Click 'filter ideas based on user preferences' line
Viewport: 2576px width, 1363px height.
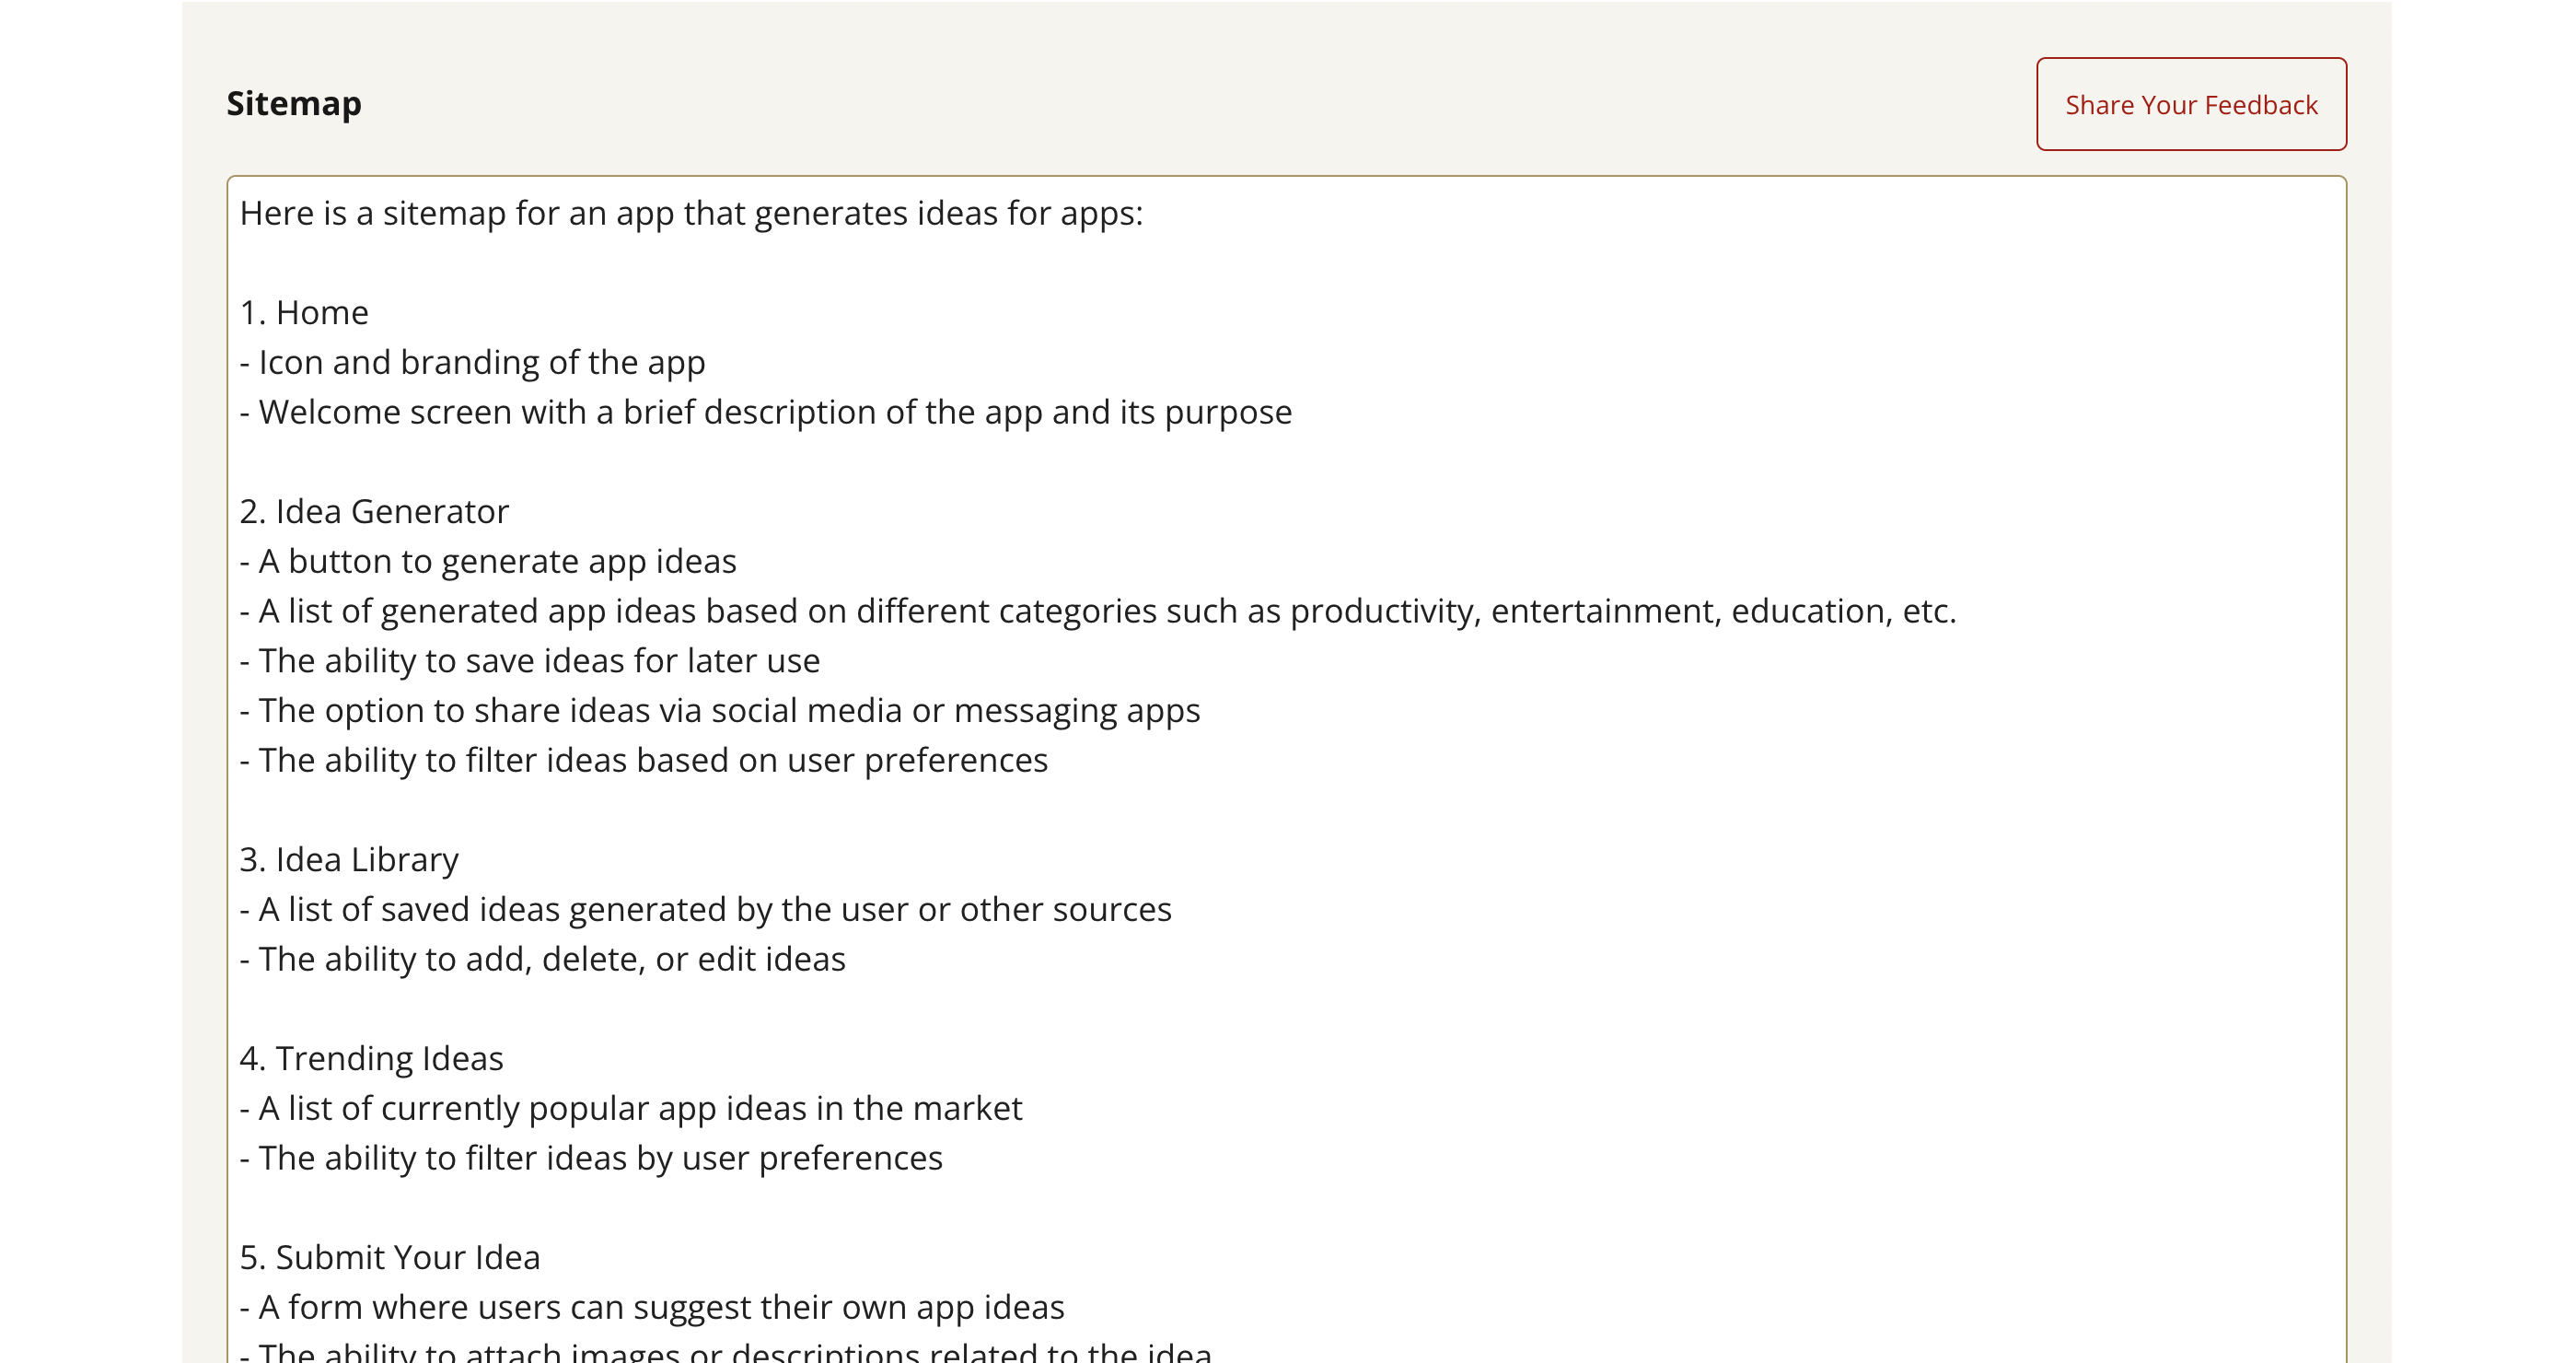[x=644, y=760]
